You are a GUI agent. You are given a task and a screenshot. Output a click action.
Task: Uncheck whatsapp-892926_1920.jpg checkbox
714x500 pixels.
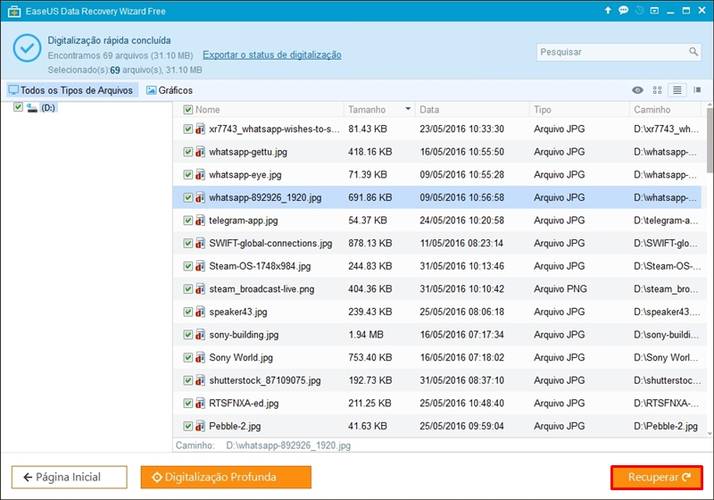[188, 197]
